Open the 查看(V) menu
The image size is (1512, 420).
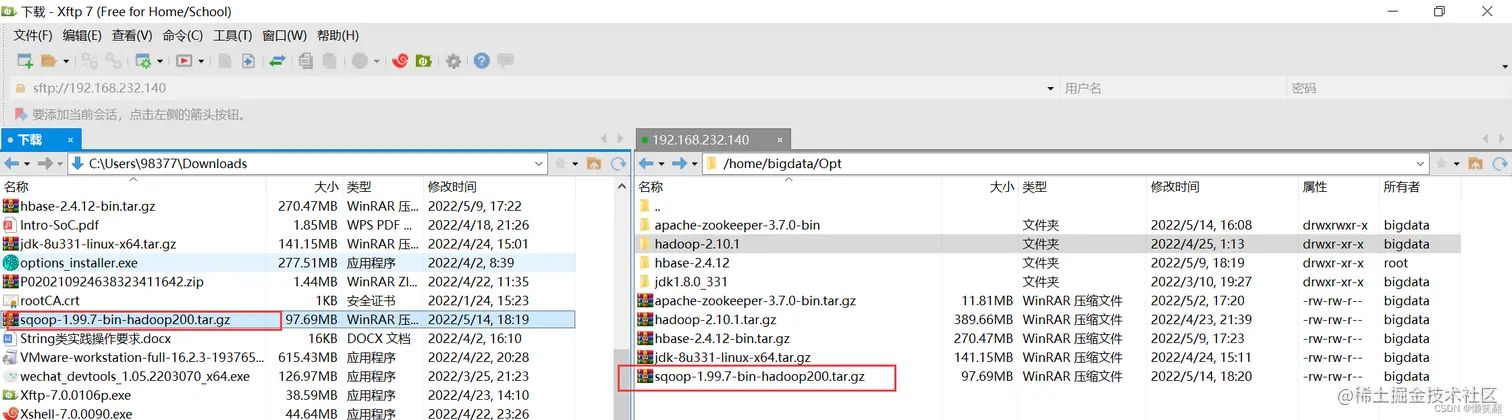(132, 36)
